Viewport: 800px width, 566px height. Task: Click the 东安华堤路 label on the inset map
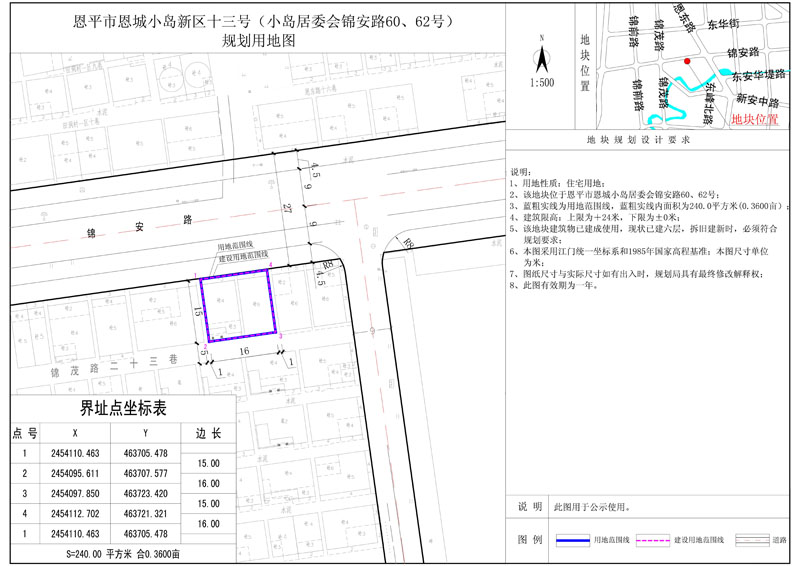pyautogui.click(x=760, y=76)
